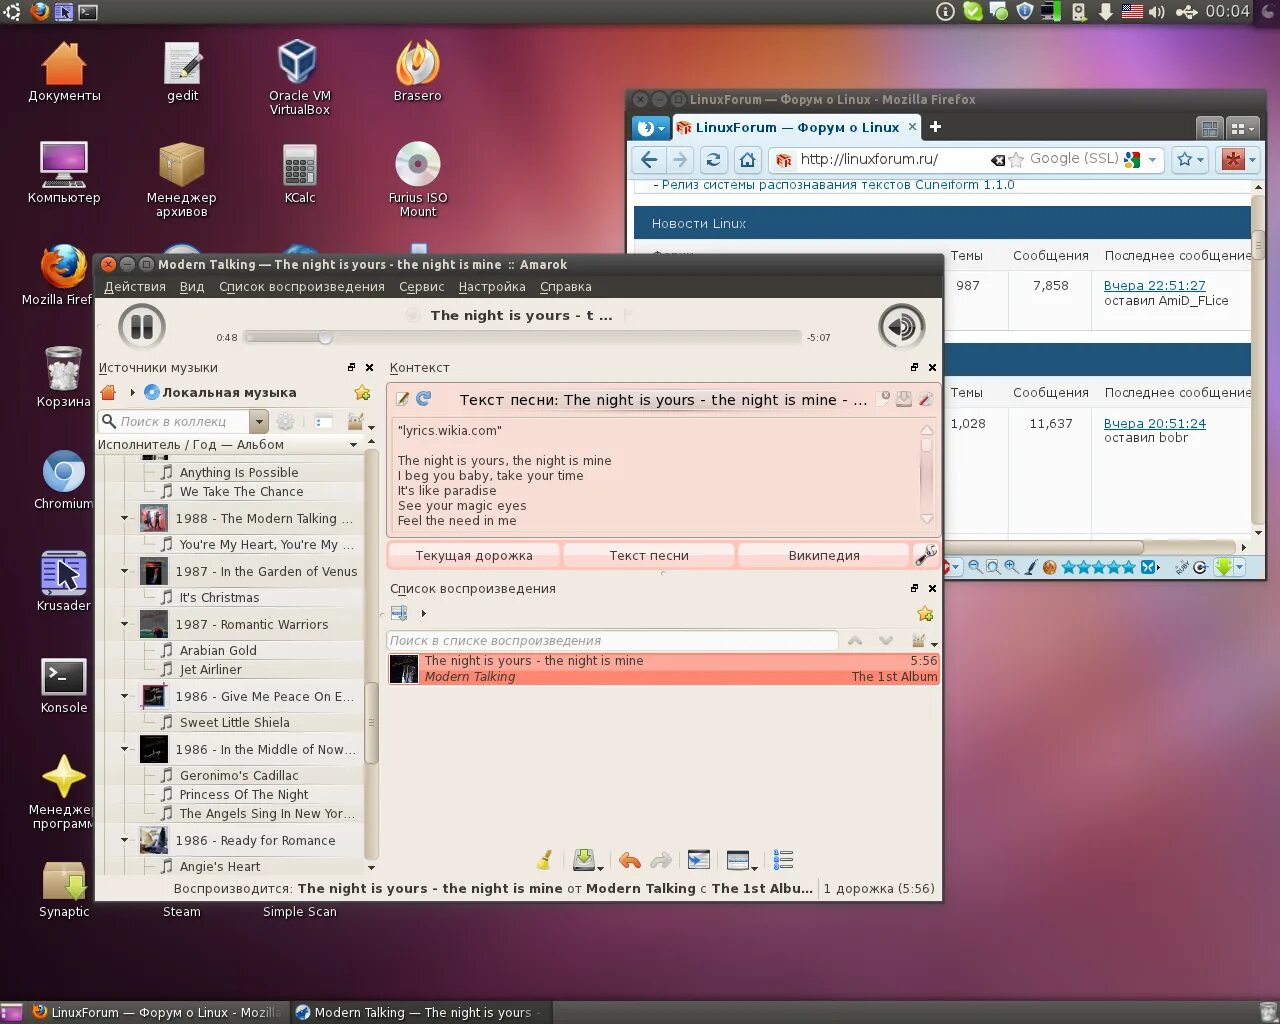The width and height of the screenshot is (1280, 1024).
Task: Collapse the 1988 - The Modern Talking album
Action: pyautogui.click(x=124, y=518)
